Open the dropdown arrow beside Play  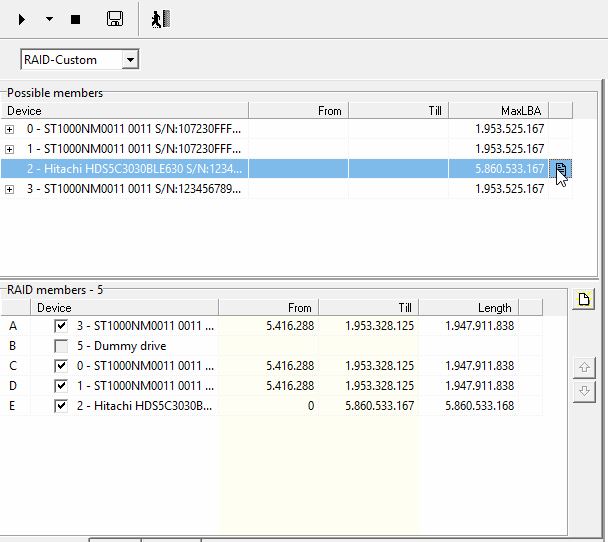pyautogui.click(x=49, y=19)
